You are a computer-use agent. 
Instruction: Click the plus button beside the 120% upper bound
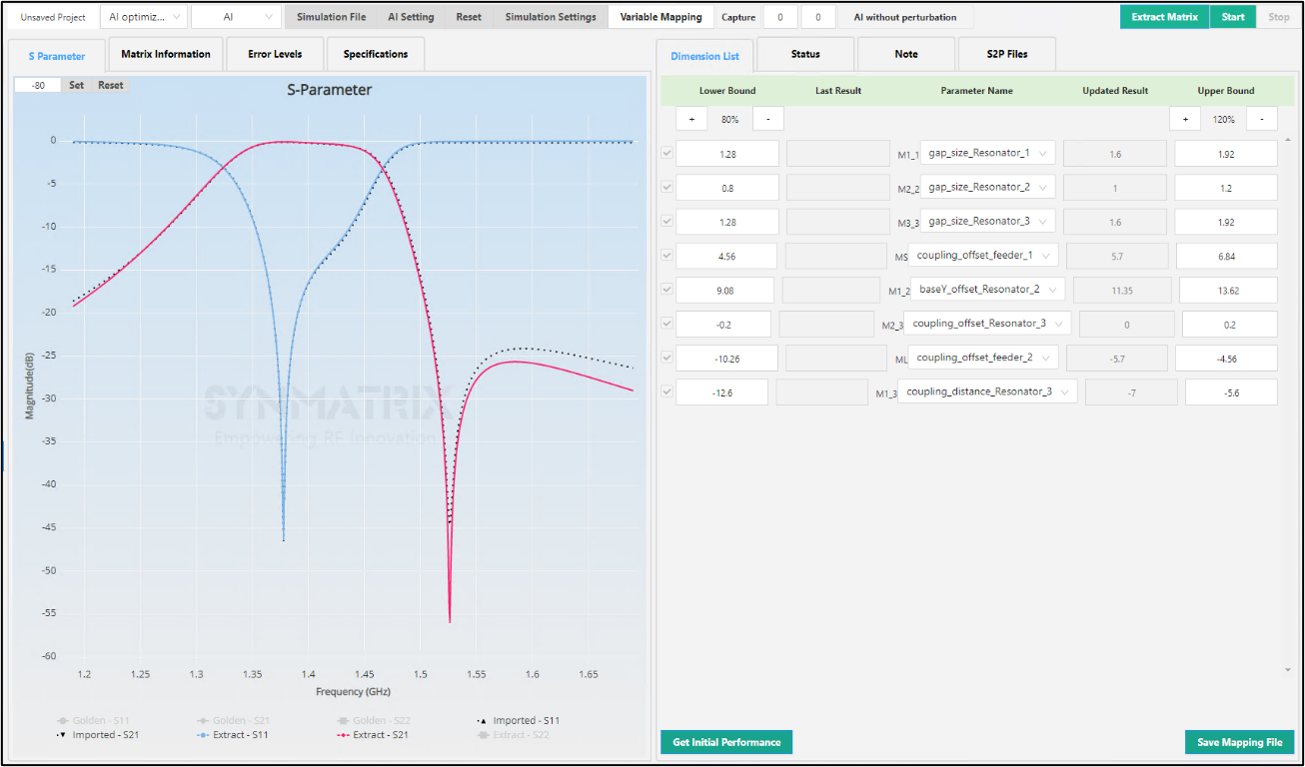(1185, 119)
